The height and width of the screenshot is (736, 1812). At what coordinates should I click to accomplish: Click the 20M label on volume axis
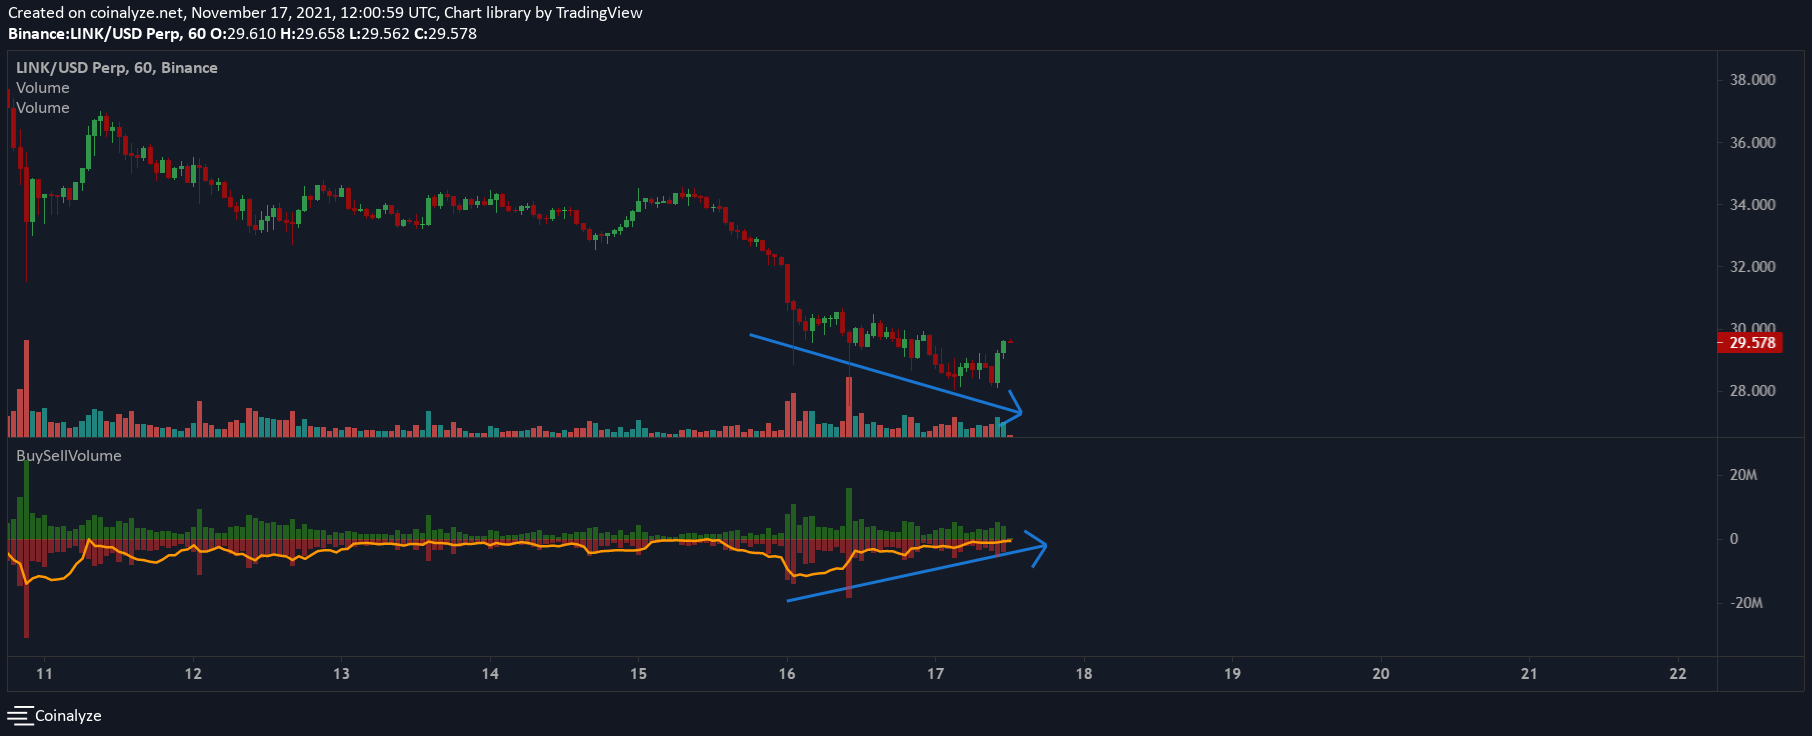[x=1744, y=475]
